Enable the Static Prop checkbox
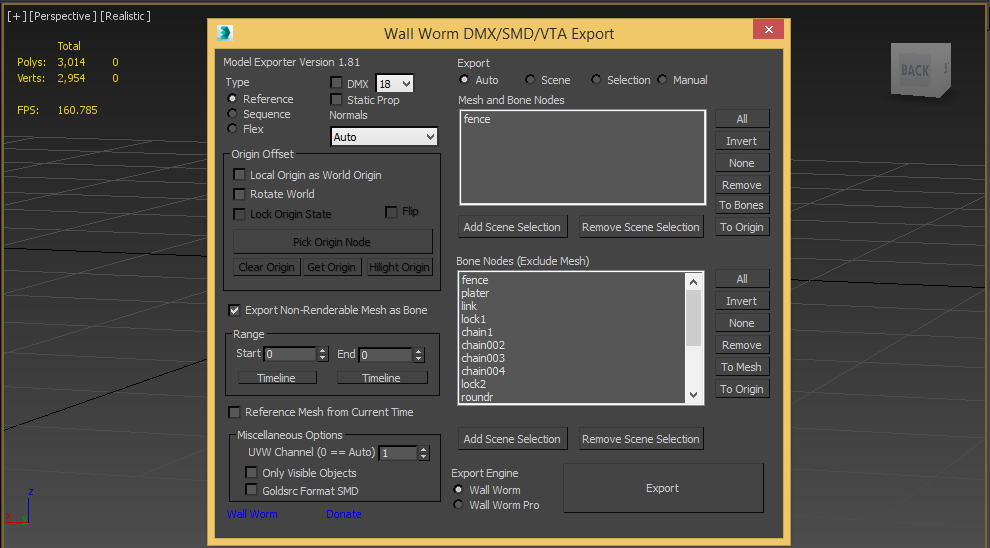Screen dimensions: 990x548 (337, 99)
